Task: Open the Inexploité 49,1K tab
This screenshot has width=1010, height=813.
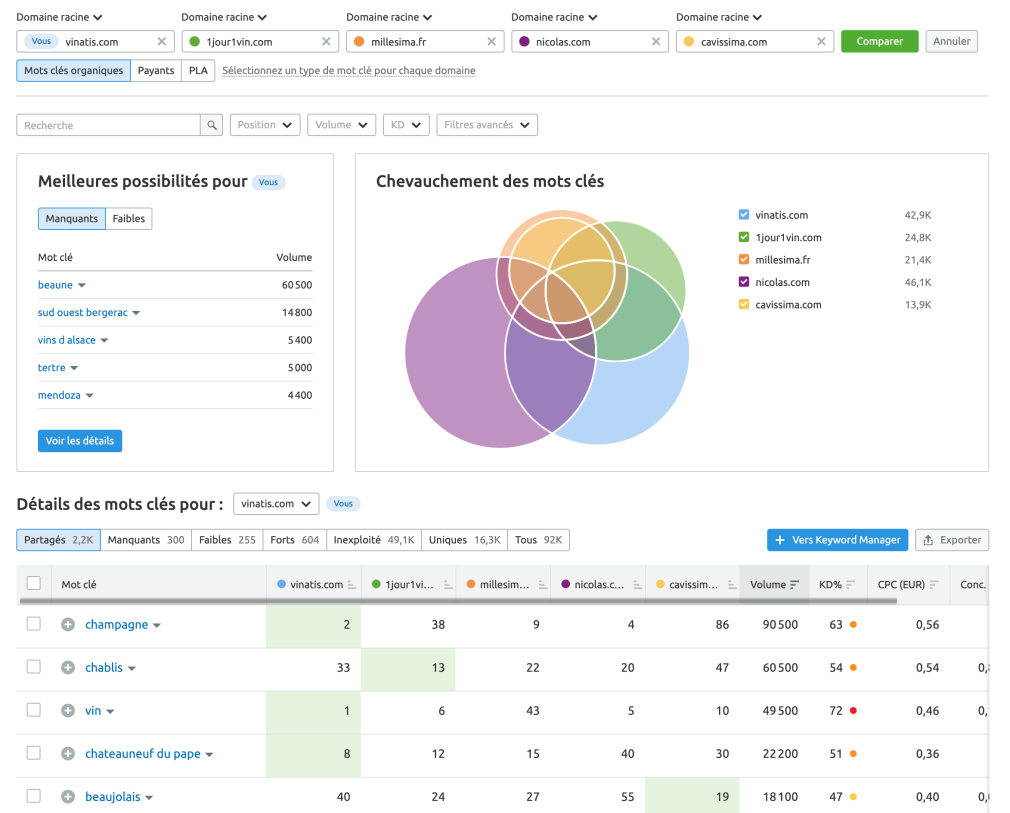Action: [374, 540]
